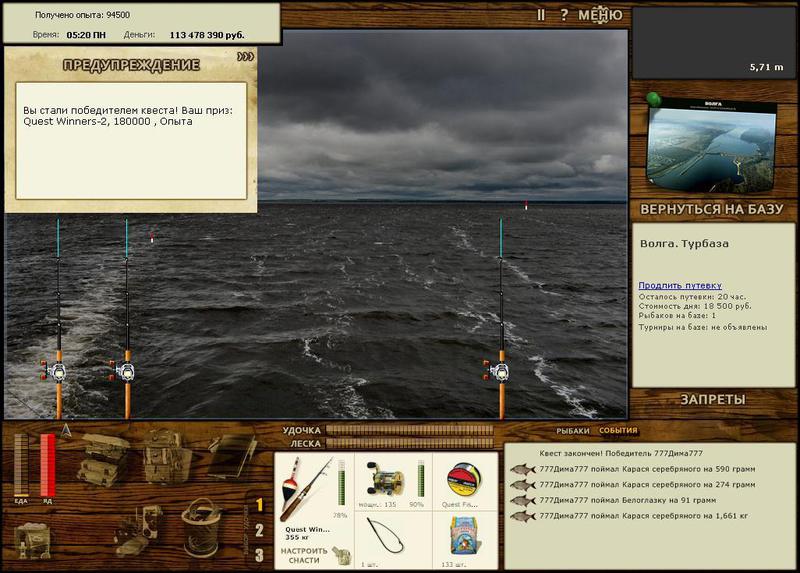Click 'Квест закончен! Победитель 777Дима777' event
Viewport: 800px width, 573px height.
coord(621,453)
